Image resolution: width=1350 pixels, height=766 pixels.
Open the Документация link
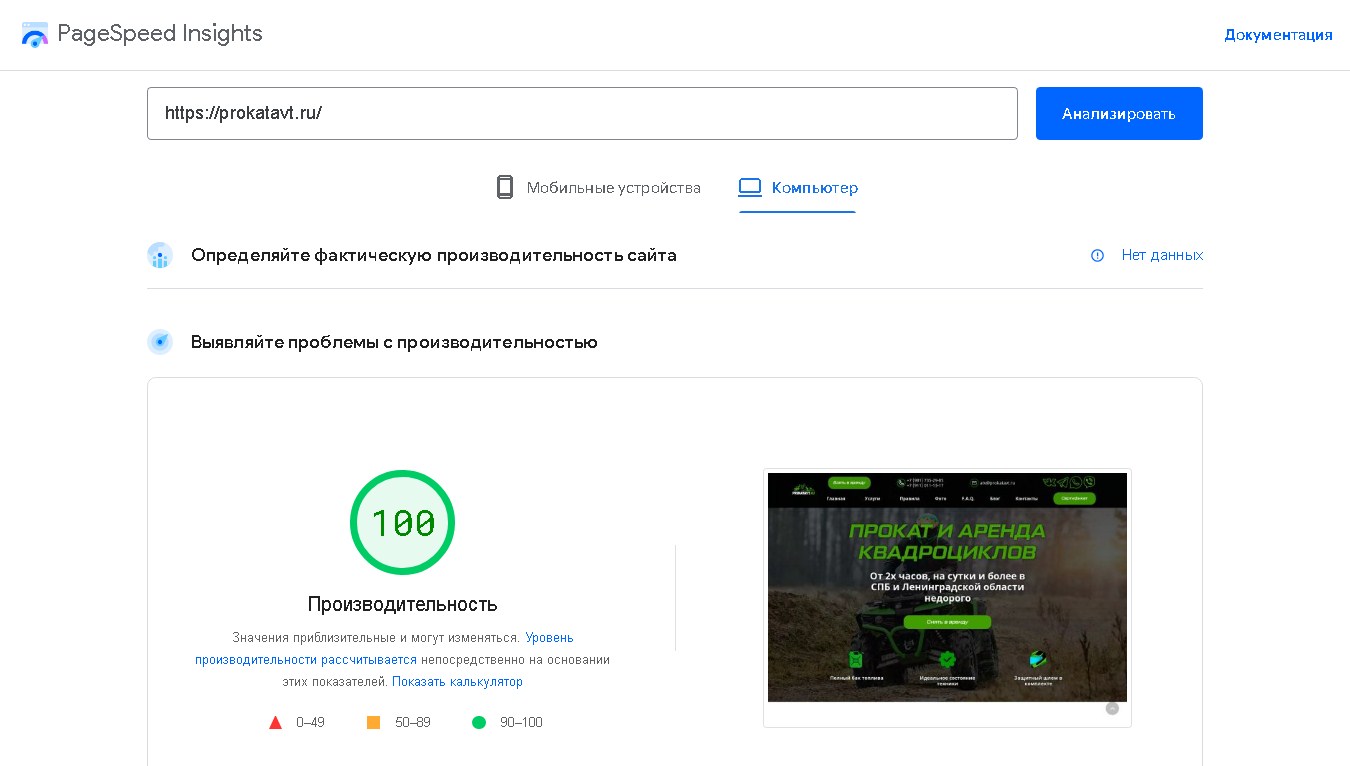point(1278,34)
